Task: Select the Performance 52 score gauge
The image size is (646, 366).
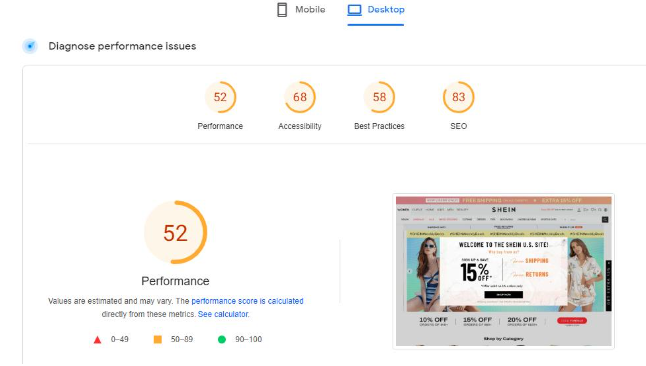Action: coord(220,97)
